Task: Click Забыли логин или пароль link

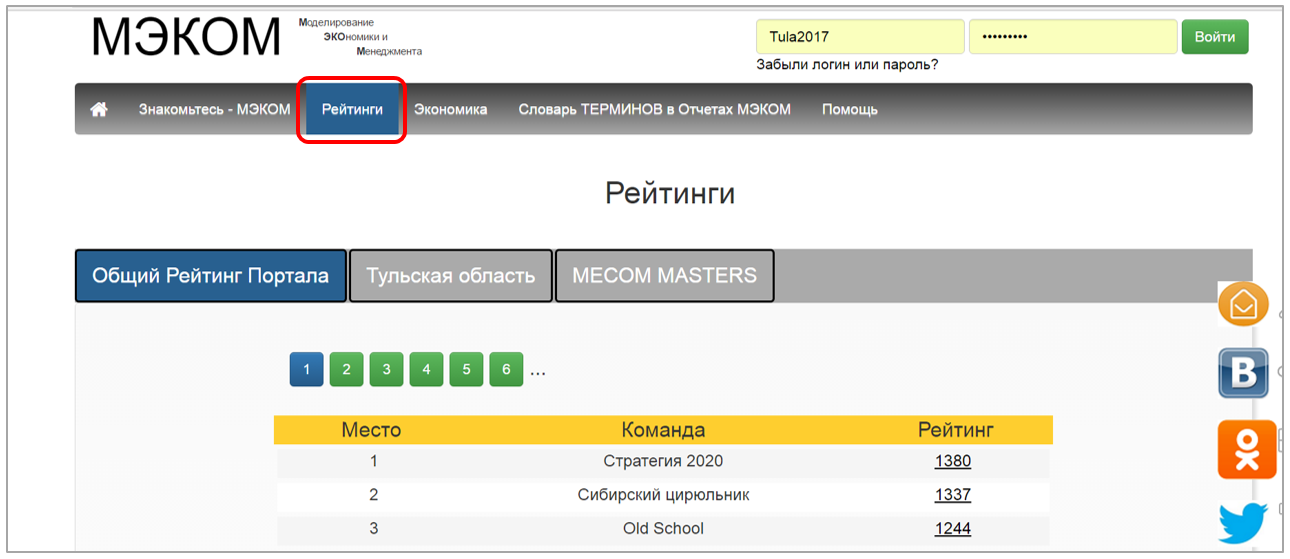Action: [847, 65]
